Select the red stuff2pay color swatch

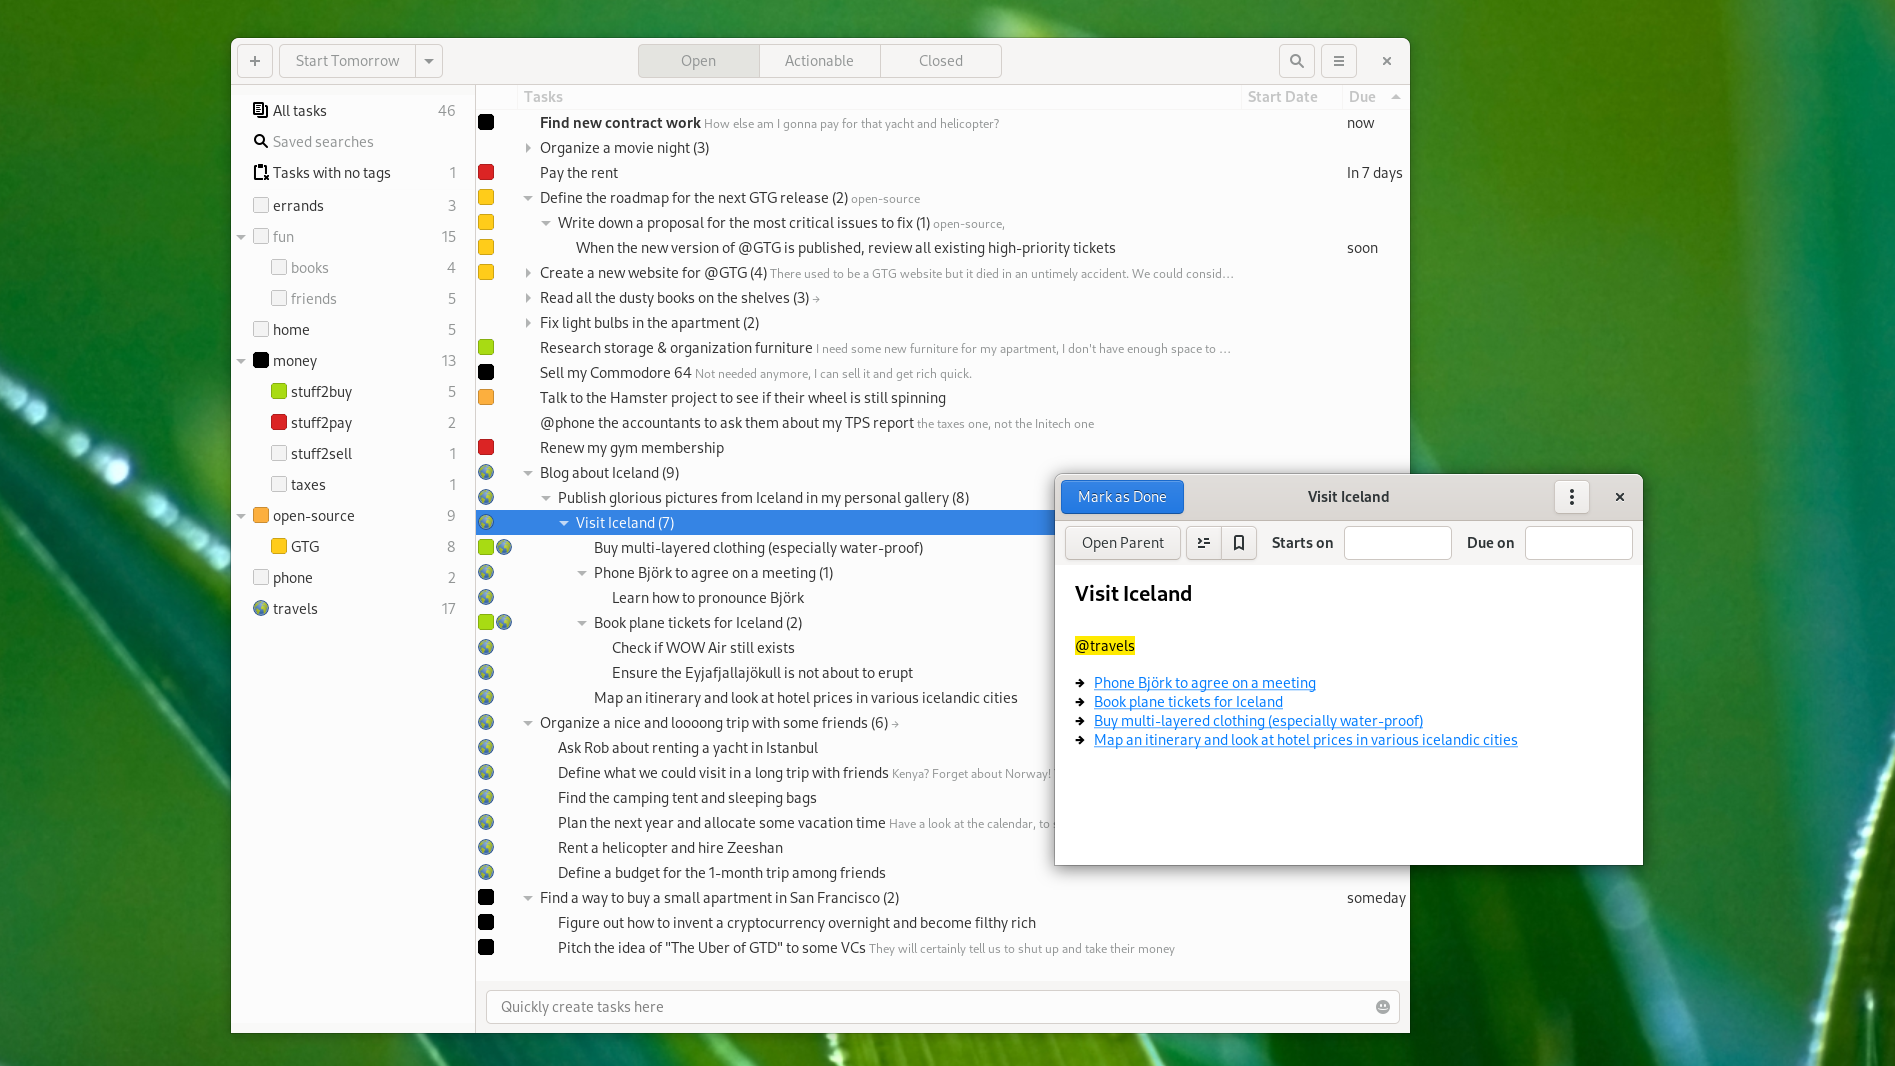pyautogui.click(x=279, y=422)
